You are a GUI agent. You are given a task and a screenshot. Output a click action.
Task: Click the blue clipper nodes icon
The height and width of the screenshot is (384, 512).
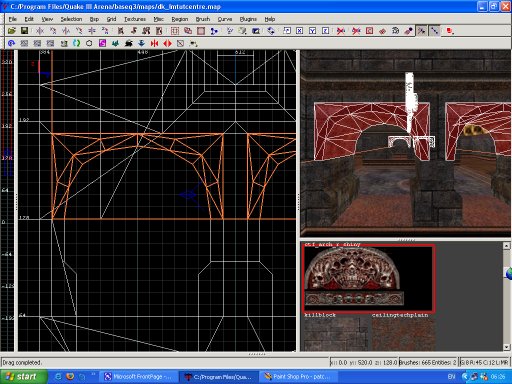coord(214,31)
